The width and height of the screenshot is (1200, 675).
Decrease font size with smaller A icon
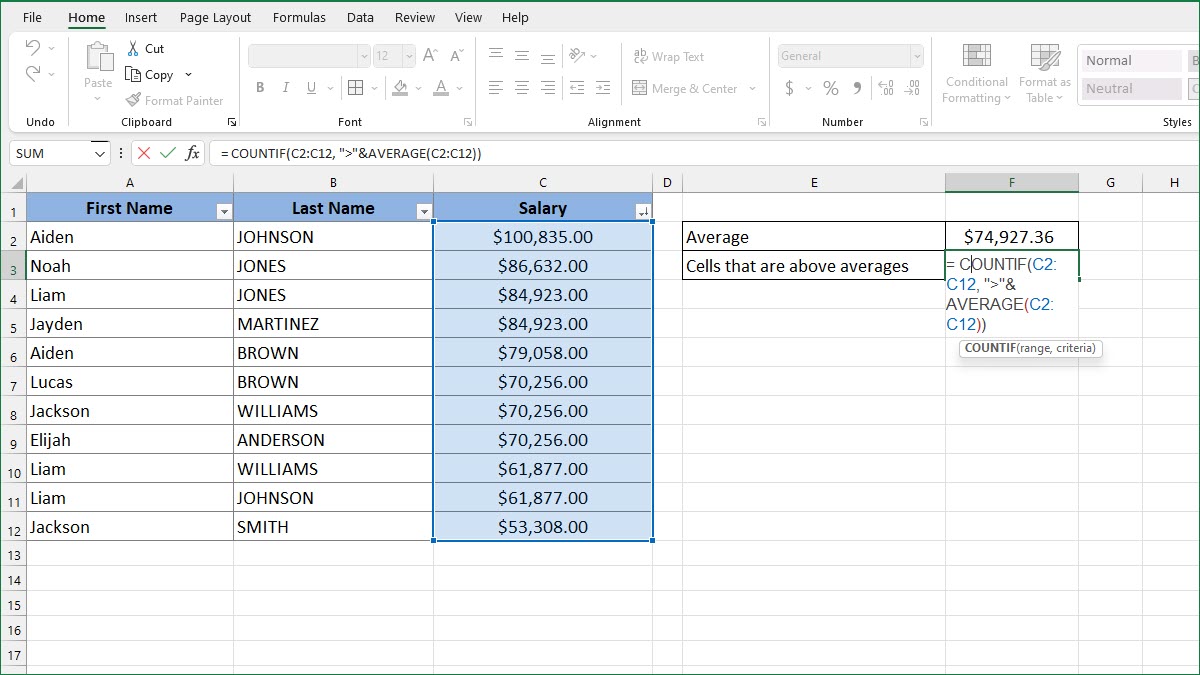click(456, 56)
